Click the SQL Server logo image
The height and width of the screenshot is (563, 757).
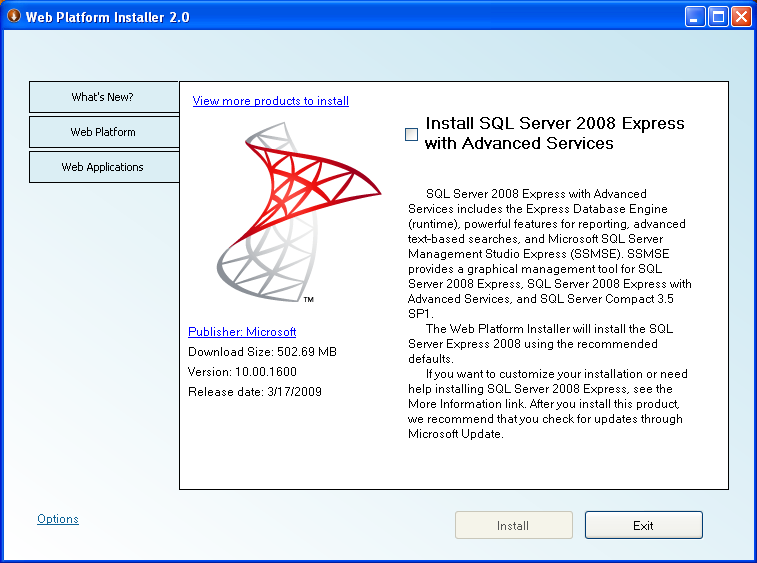point(298,212)
